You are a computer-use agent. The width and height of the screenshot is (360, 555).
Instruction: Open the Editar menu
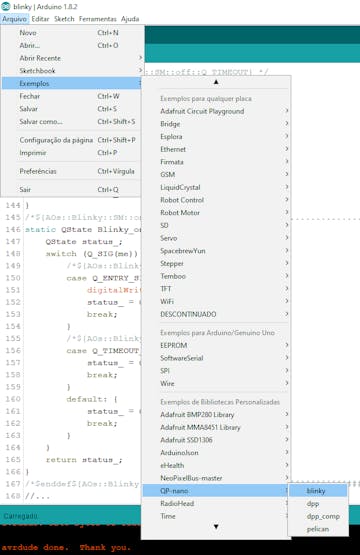(x=40, y=19)
